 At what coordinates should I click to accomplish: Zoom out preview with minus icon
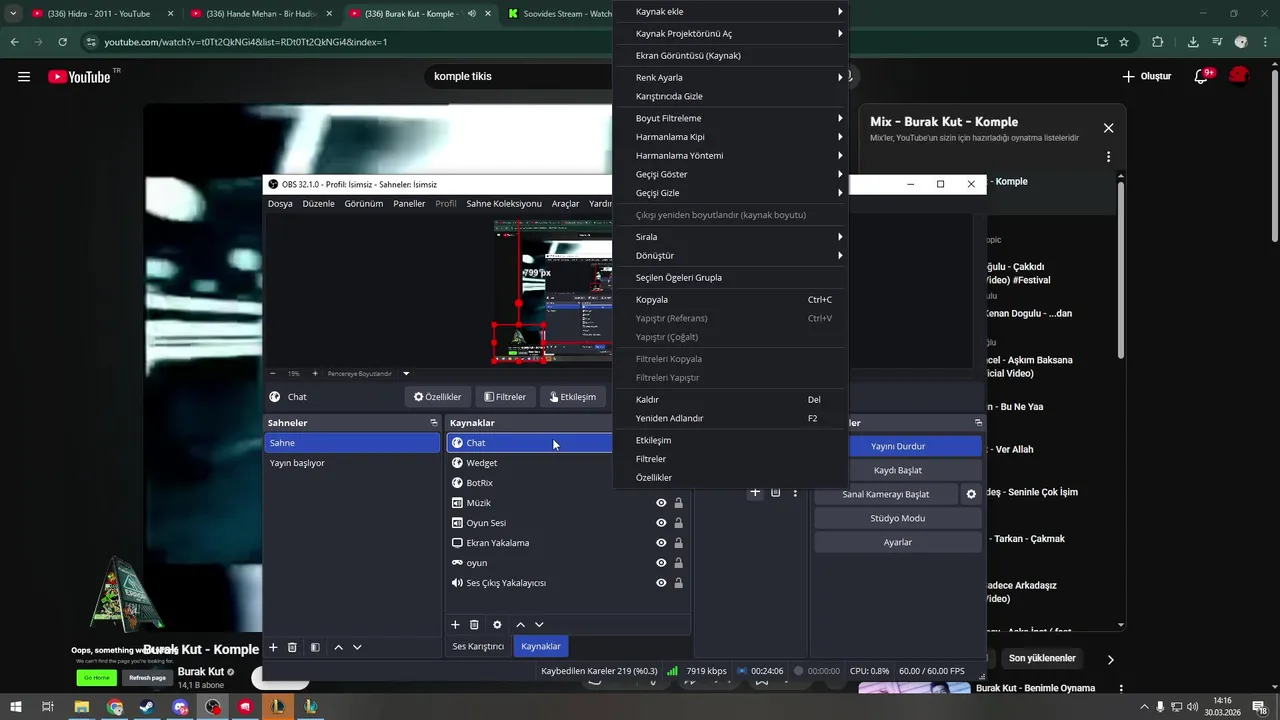273,373
